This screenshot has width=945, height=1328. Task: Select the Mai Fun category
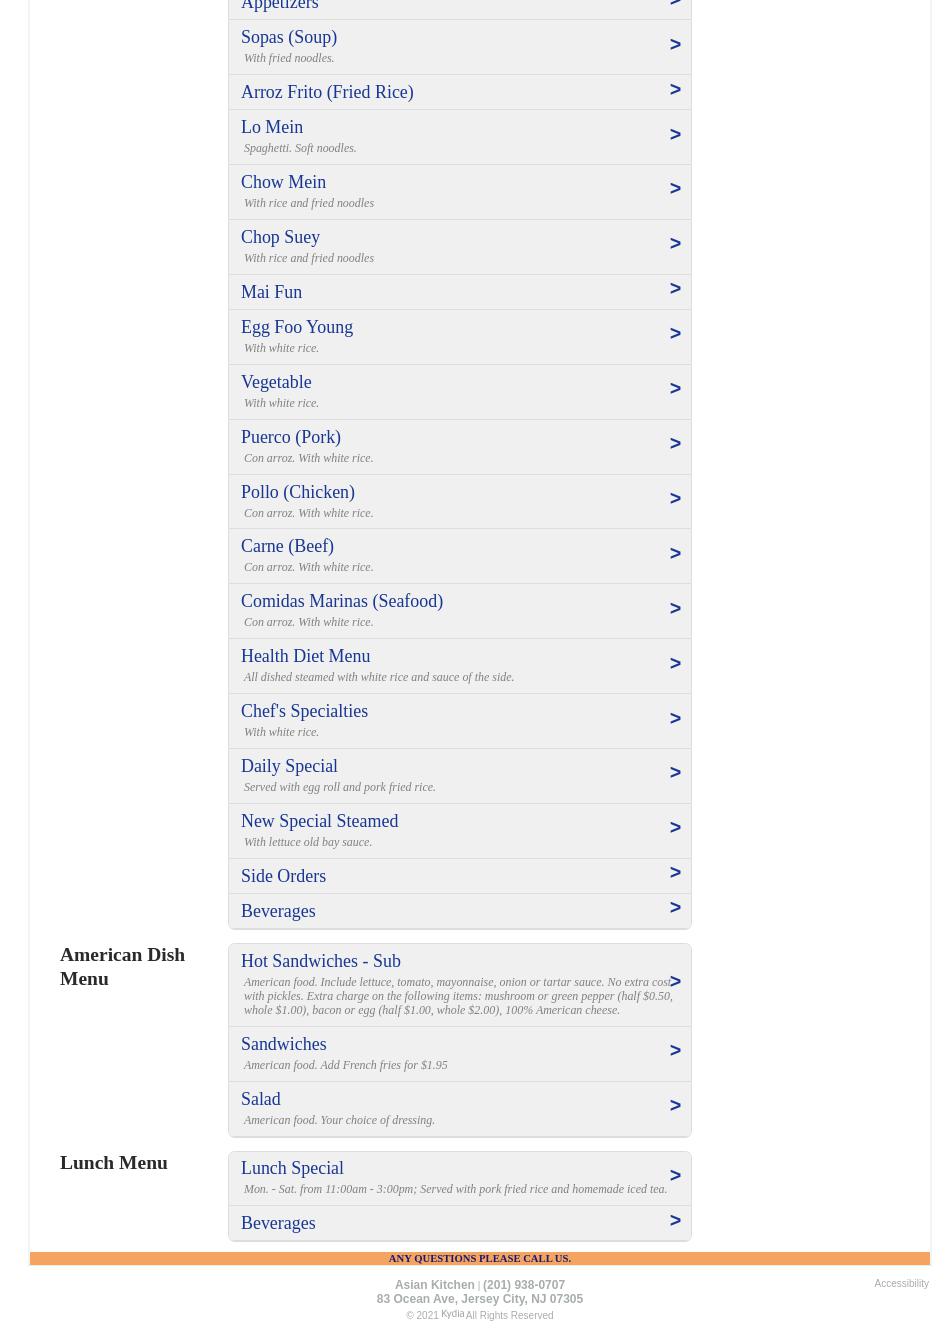coord(459,292)
